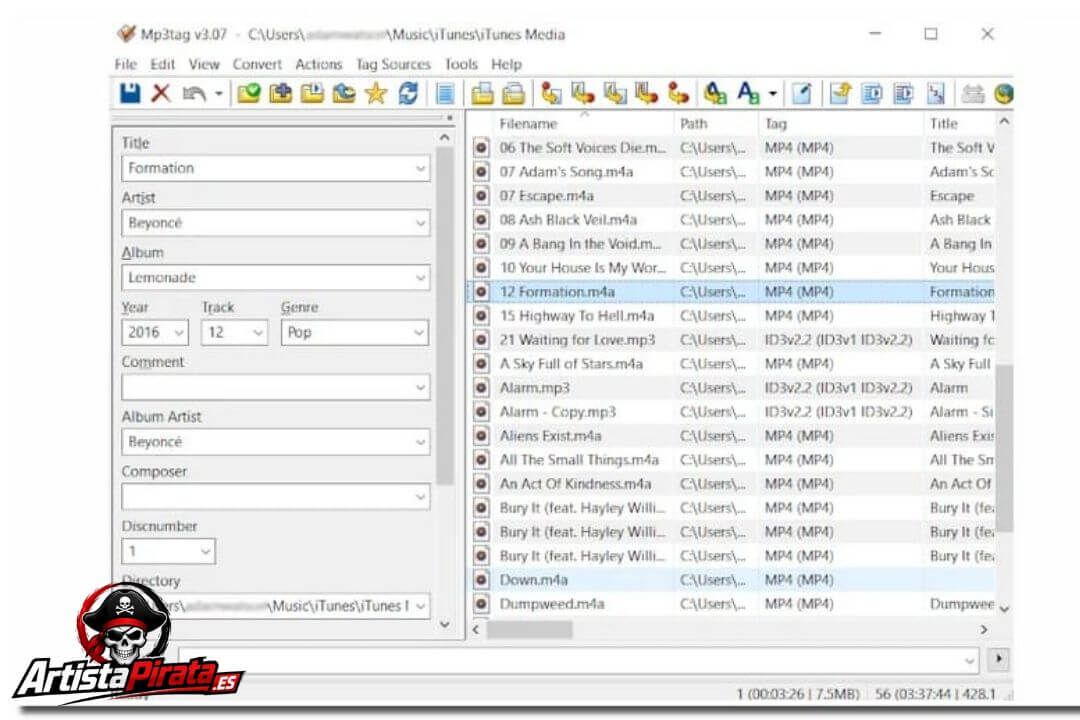
Task: Select the file 15 Highway To Hell.m4a
Action: 733,316
